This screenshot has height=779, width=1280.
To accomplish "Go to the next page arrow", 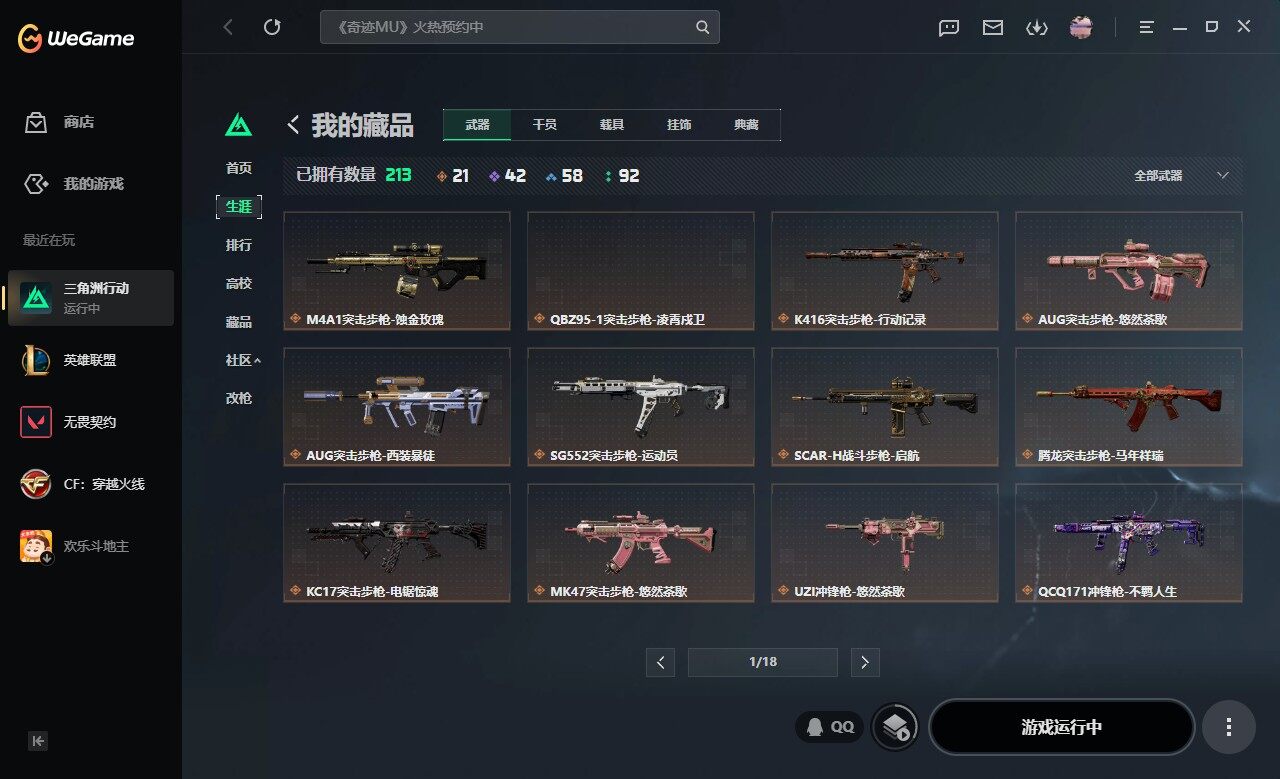I will 865,662.
